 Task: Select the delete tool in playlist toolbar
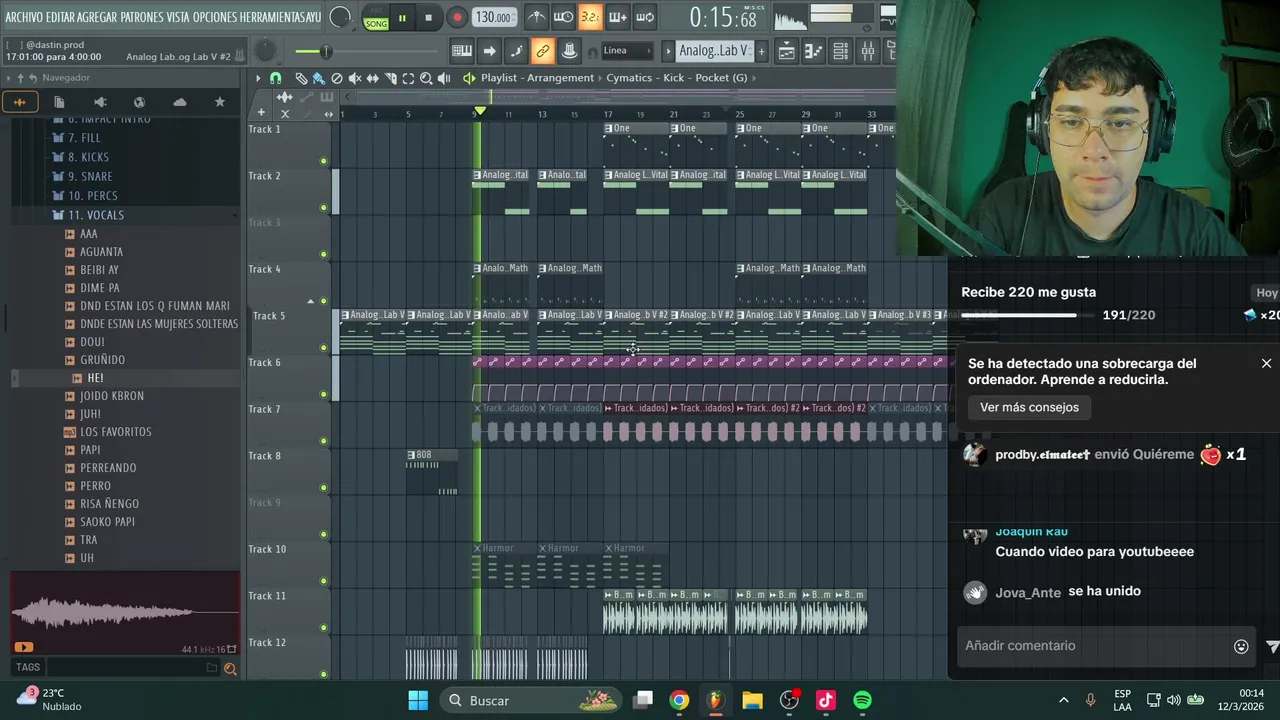[336, 78]
